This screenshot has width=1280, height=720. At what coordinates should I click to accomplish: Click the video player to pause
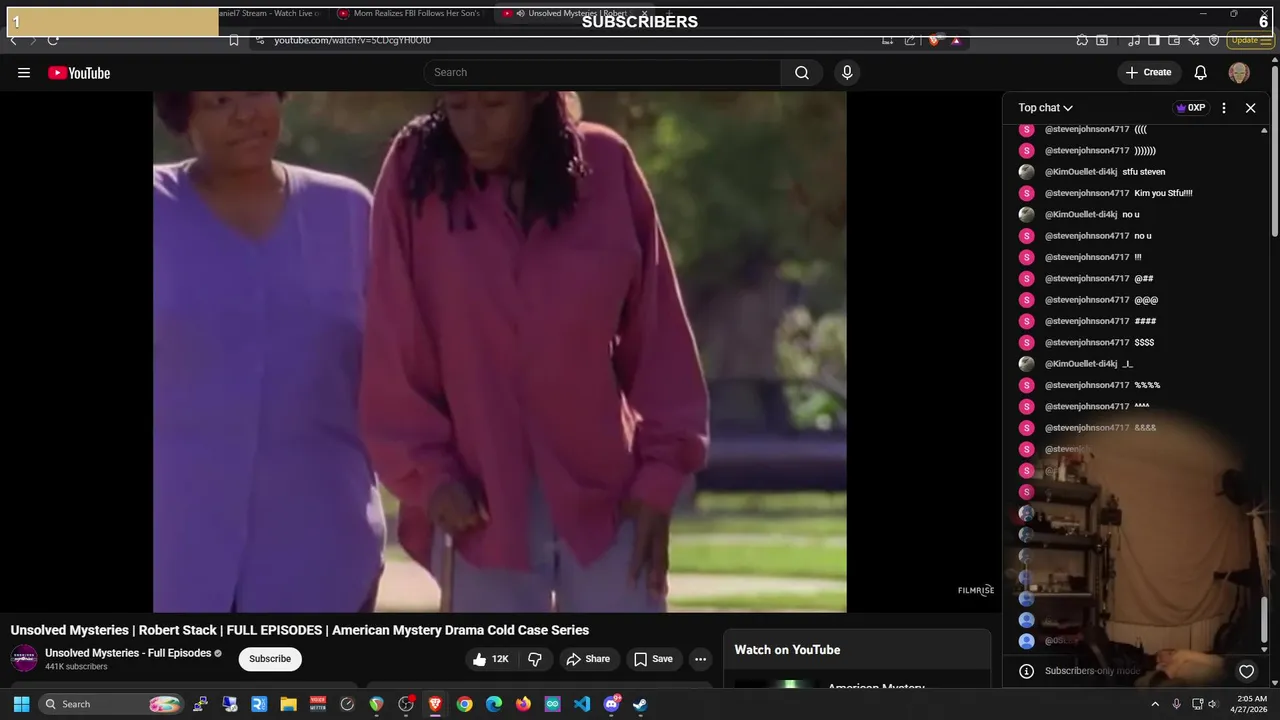point(500,352)
